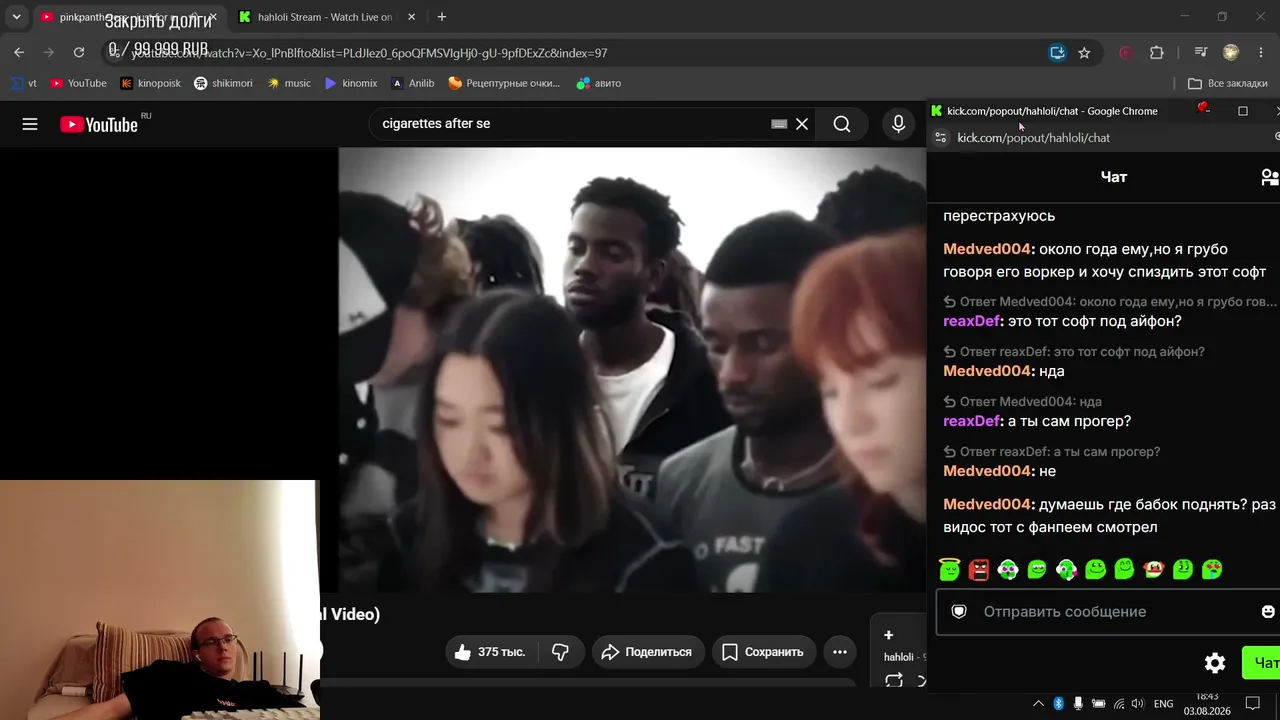The image size is (1280, 720).
Task: Open Wi-Fi network tray icon
Action: pyautogui.click(x=1119, y=704)
